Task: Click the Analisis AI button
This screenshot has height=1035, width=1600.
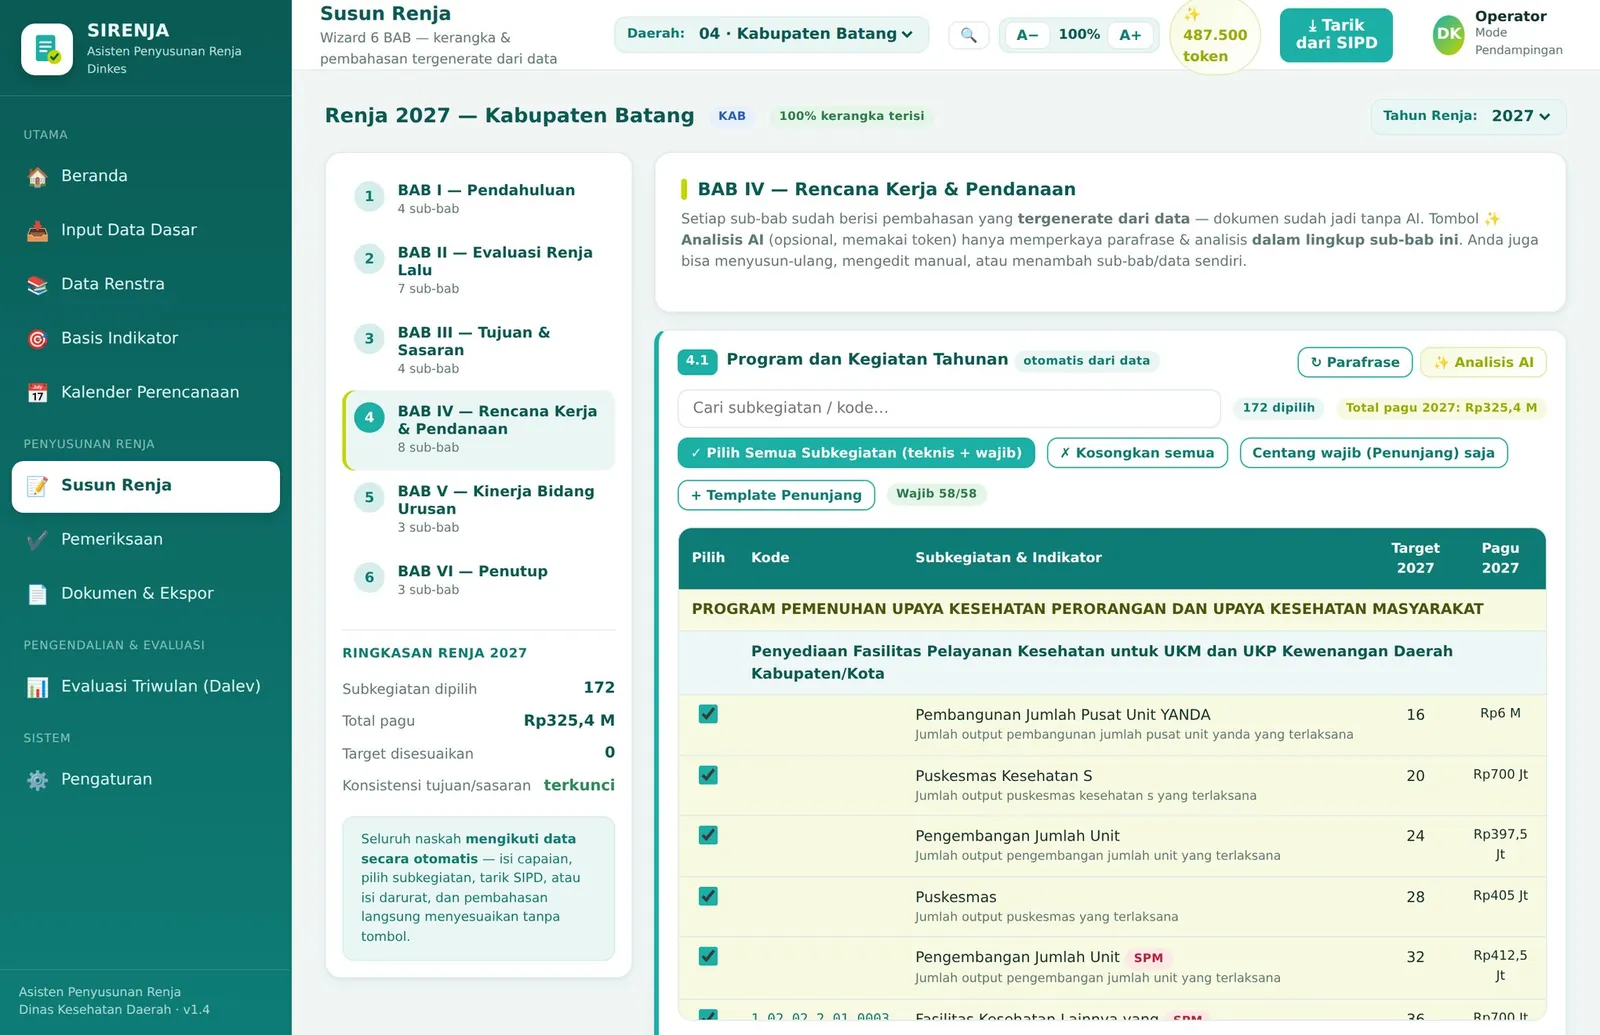Action: (1483, 362)
